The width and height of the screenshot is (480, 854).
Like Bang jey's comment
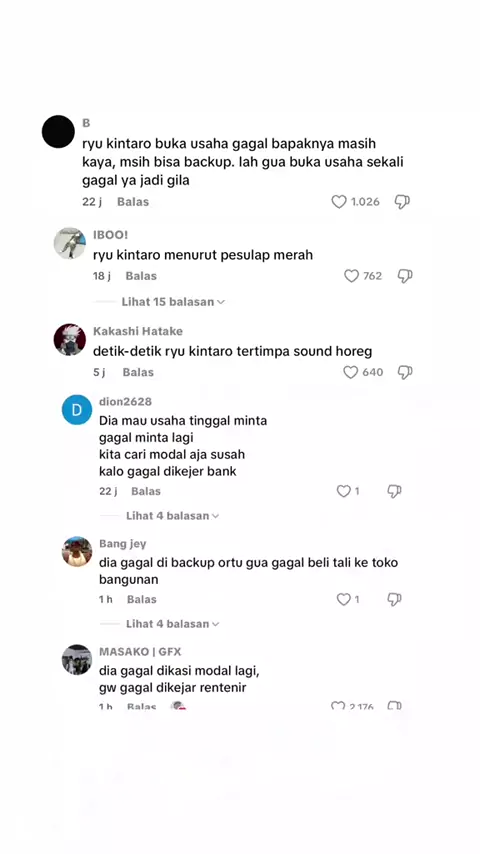click(x=343, y=600)
